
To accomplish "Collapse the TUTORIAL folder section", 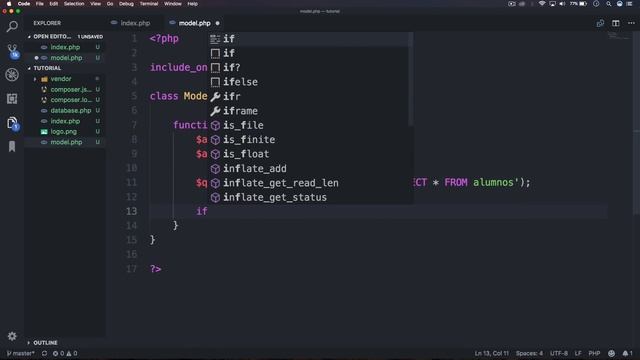I will click(x=65, y=68).
